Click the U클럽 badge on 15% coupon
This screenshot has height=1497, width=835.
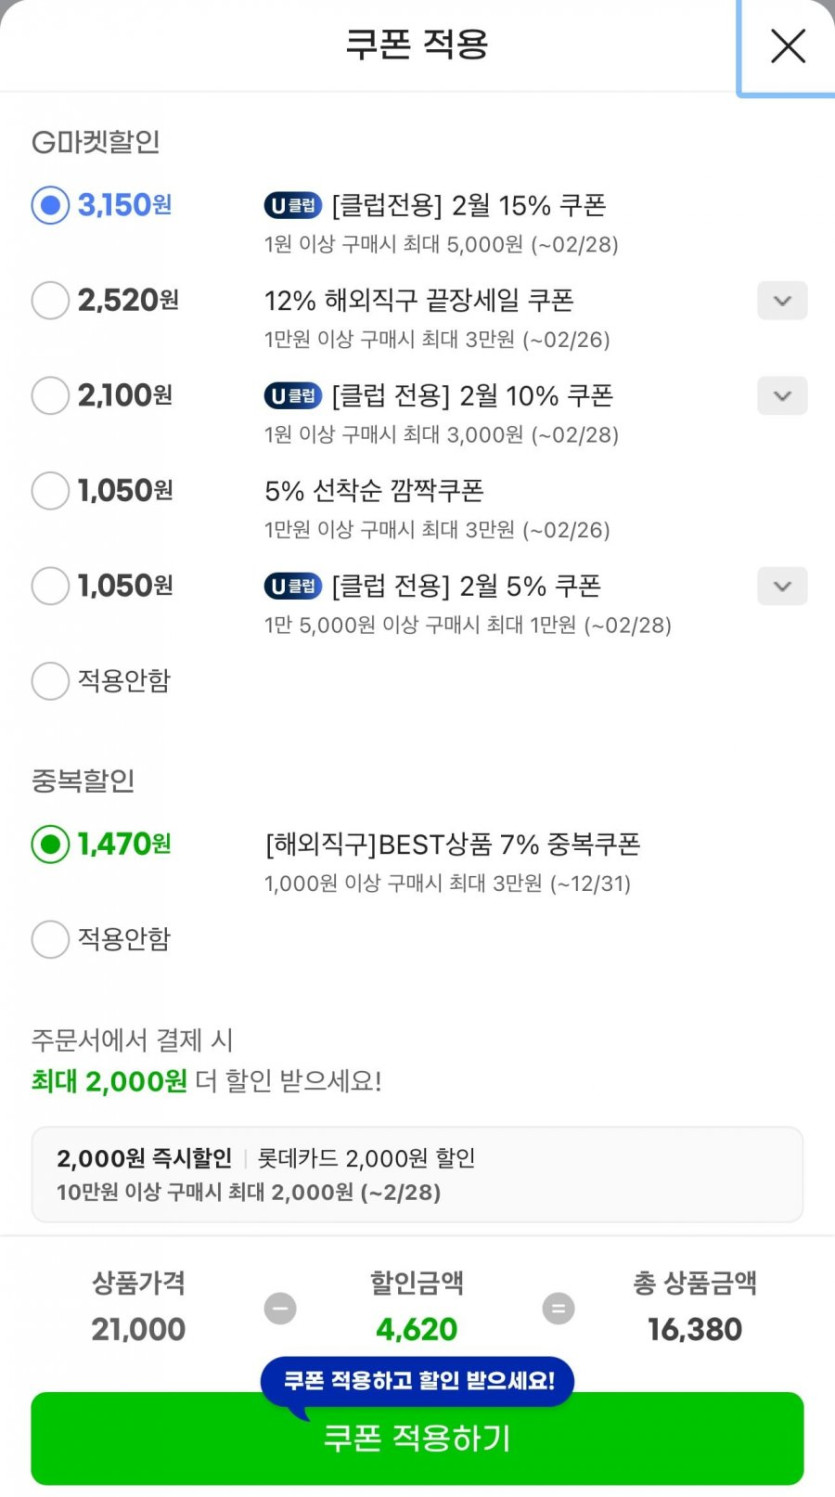click(x=293, y=206)
